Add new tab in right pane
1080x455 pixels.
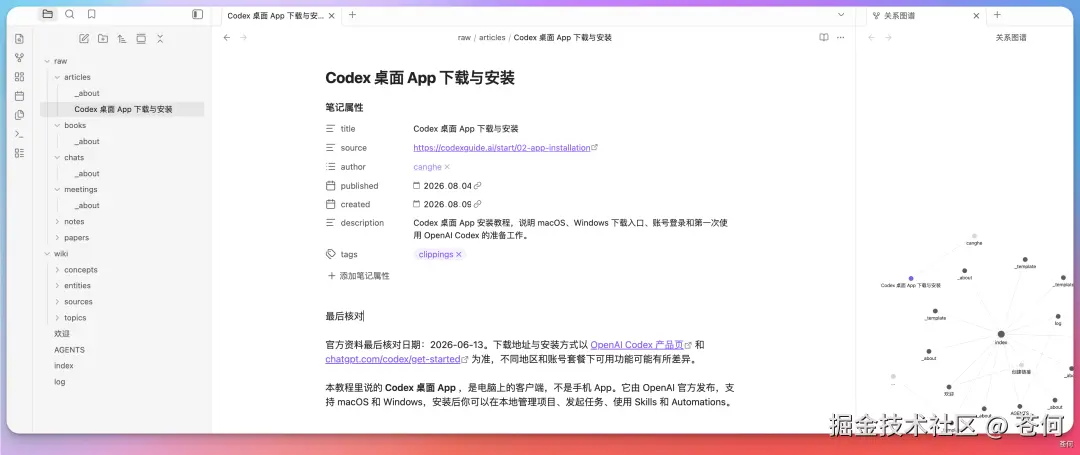997,14
